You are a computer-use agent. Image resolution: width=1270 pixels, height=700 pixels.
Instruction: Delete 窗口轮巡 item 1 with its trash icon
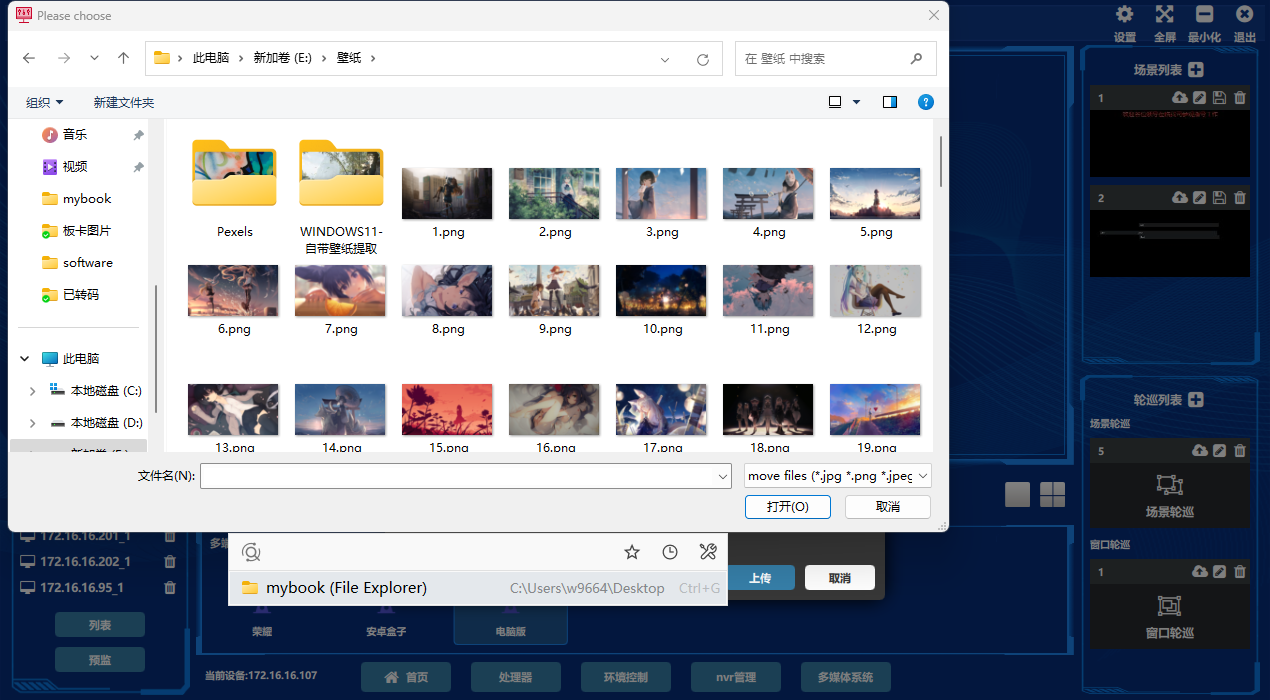[1240, 572]
